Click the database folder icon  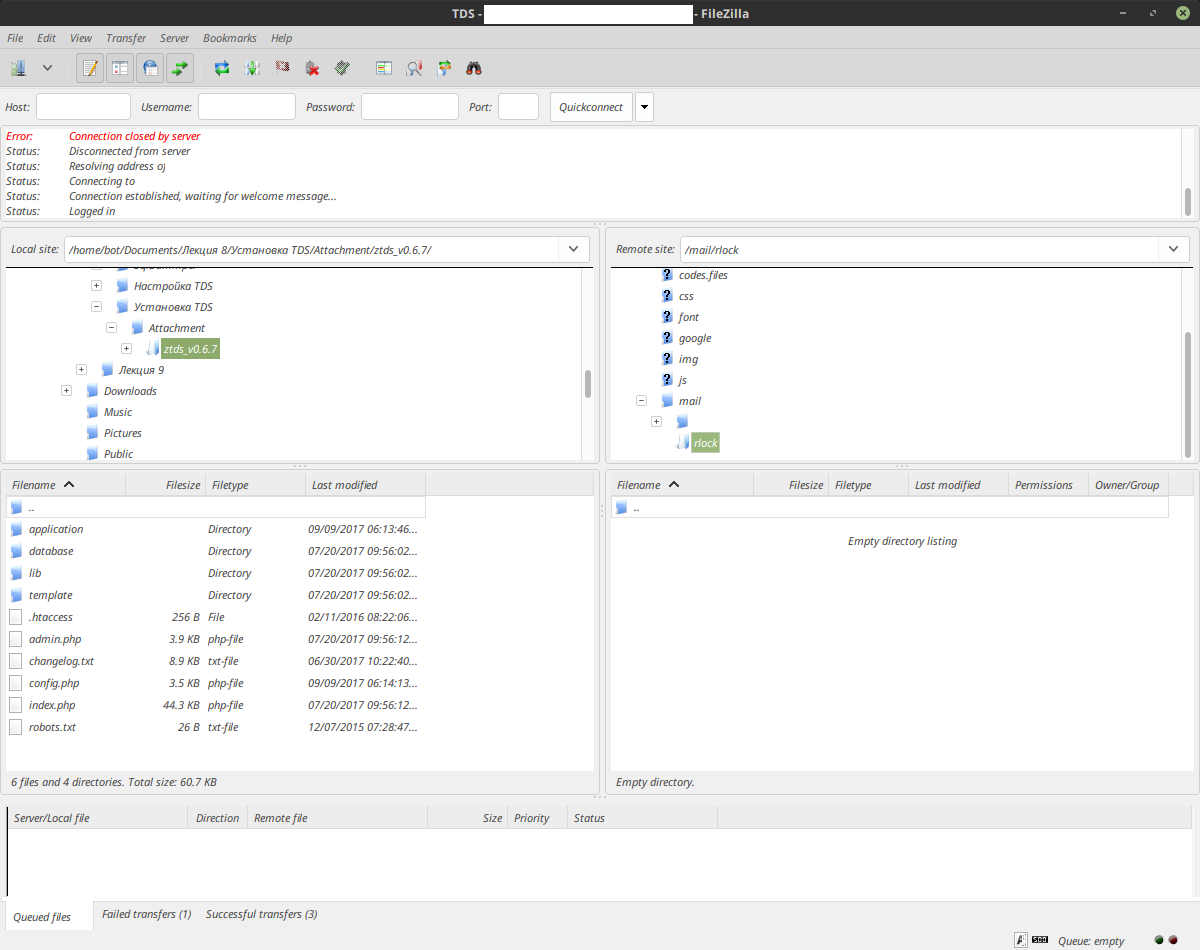pos(16,551)
